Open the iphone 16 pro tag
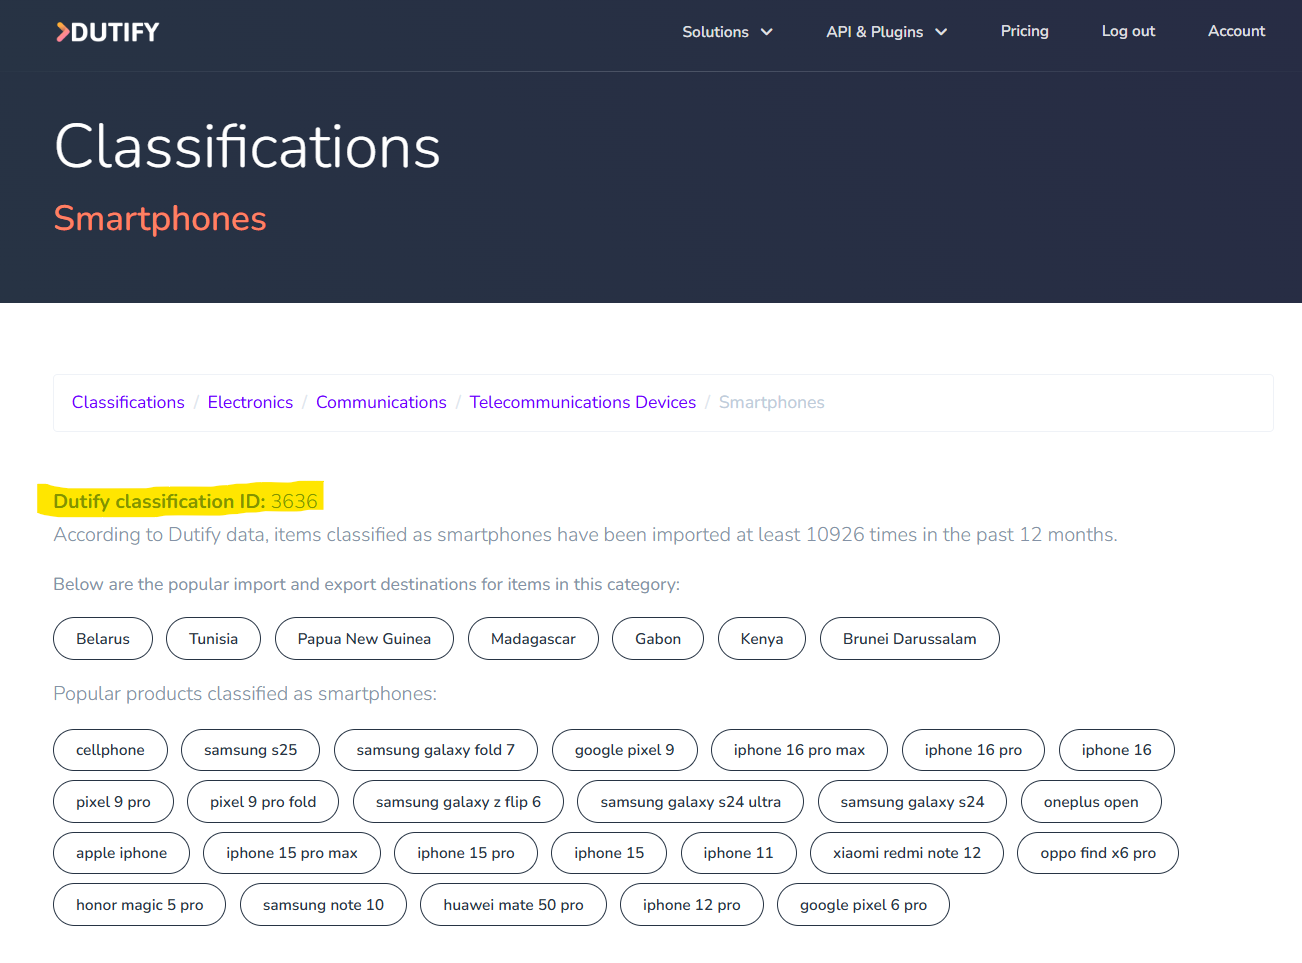The height and width of the screenshot is (963, 1302). coord(973,750)
